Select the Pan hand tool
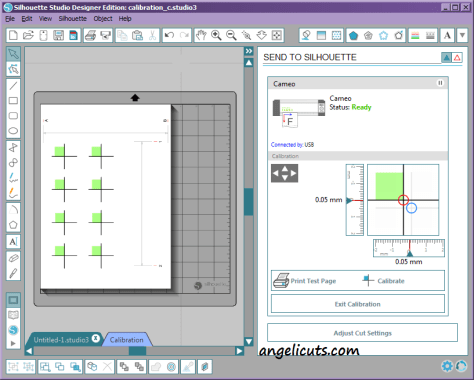Screen dimensions: 474x380 201,35
